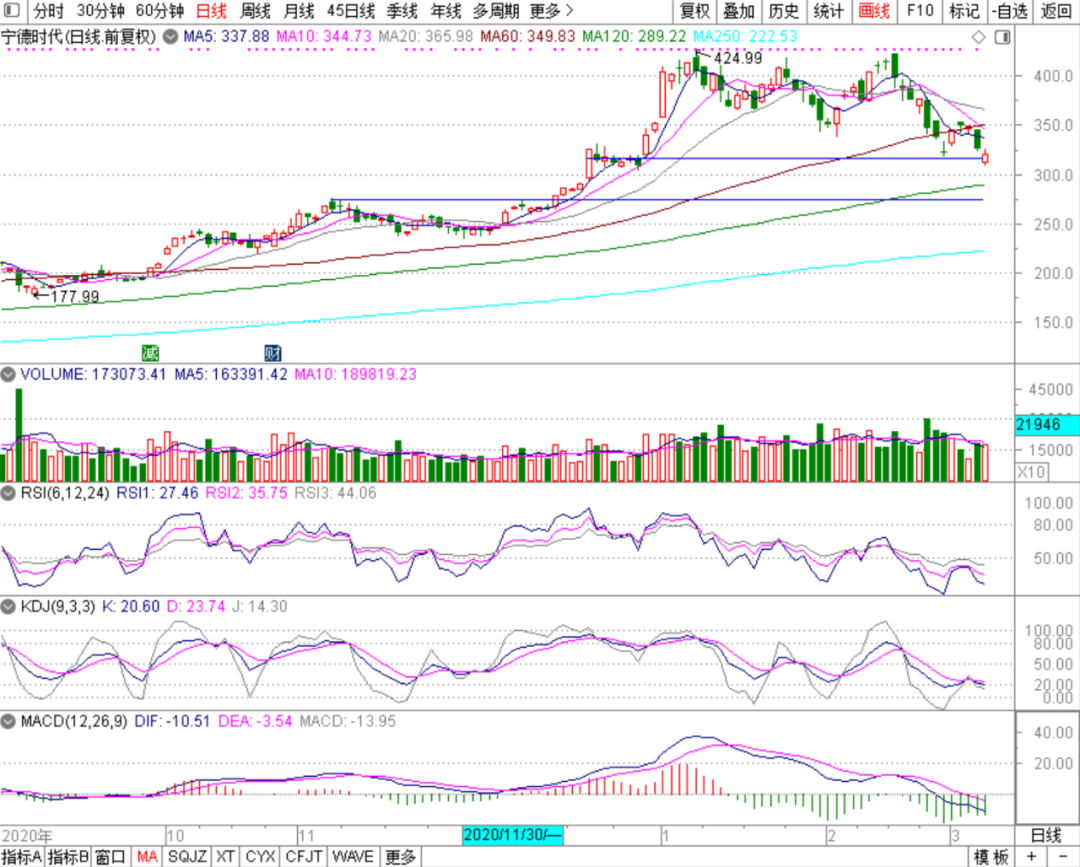Select the SQJZ indicator tab

pyautogui.click(x=187, y=857)
